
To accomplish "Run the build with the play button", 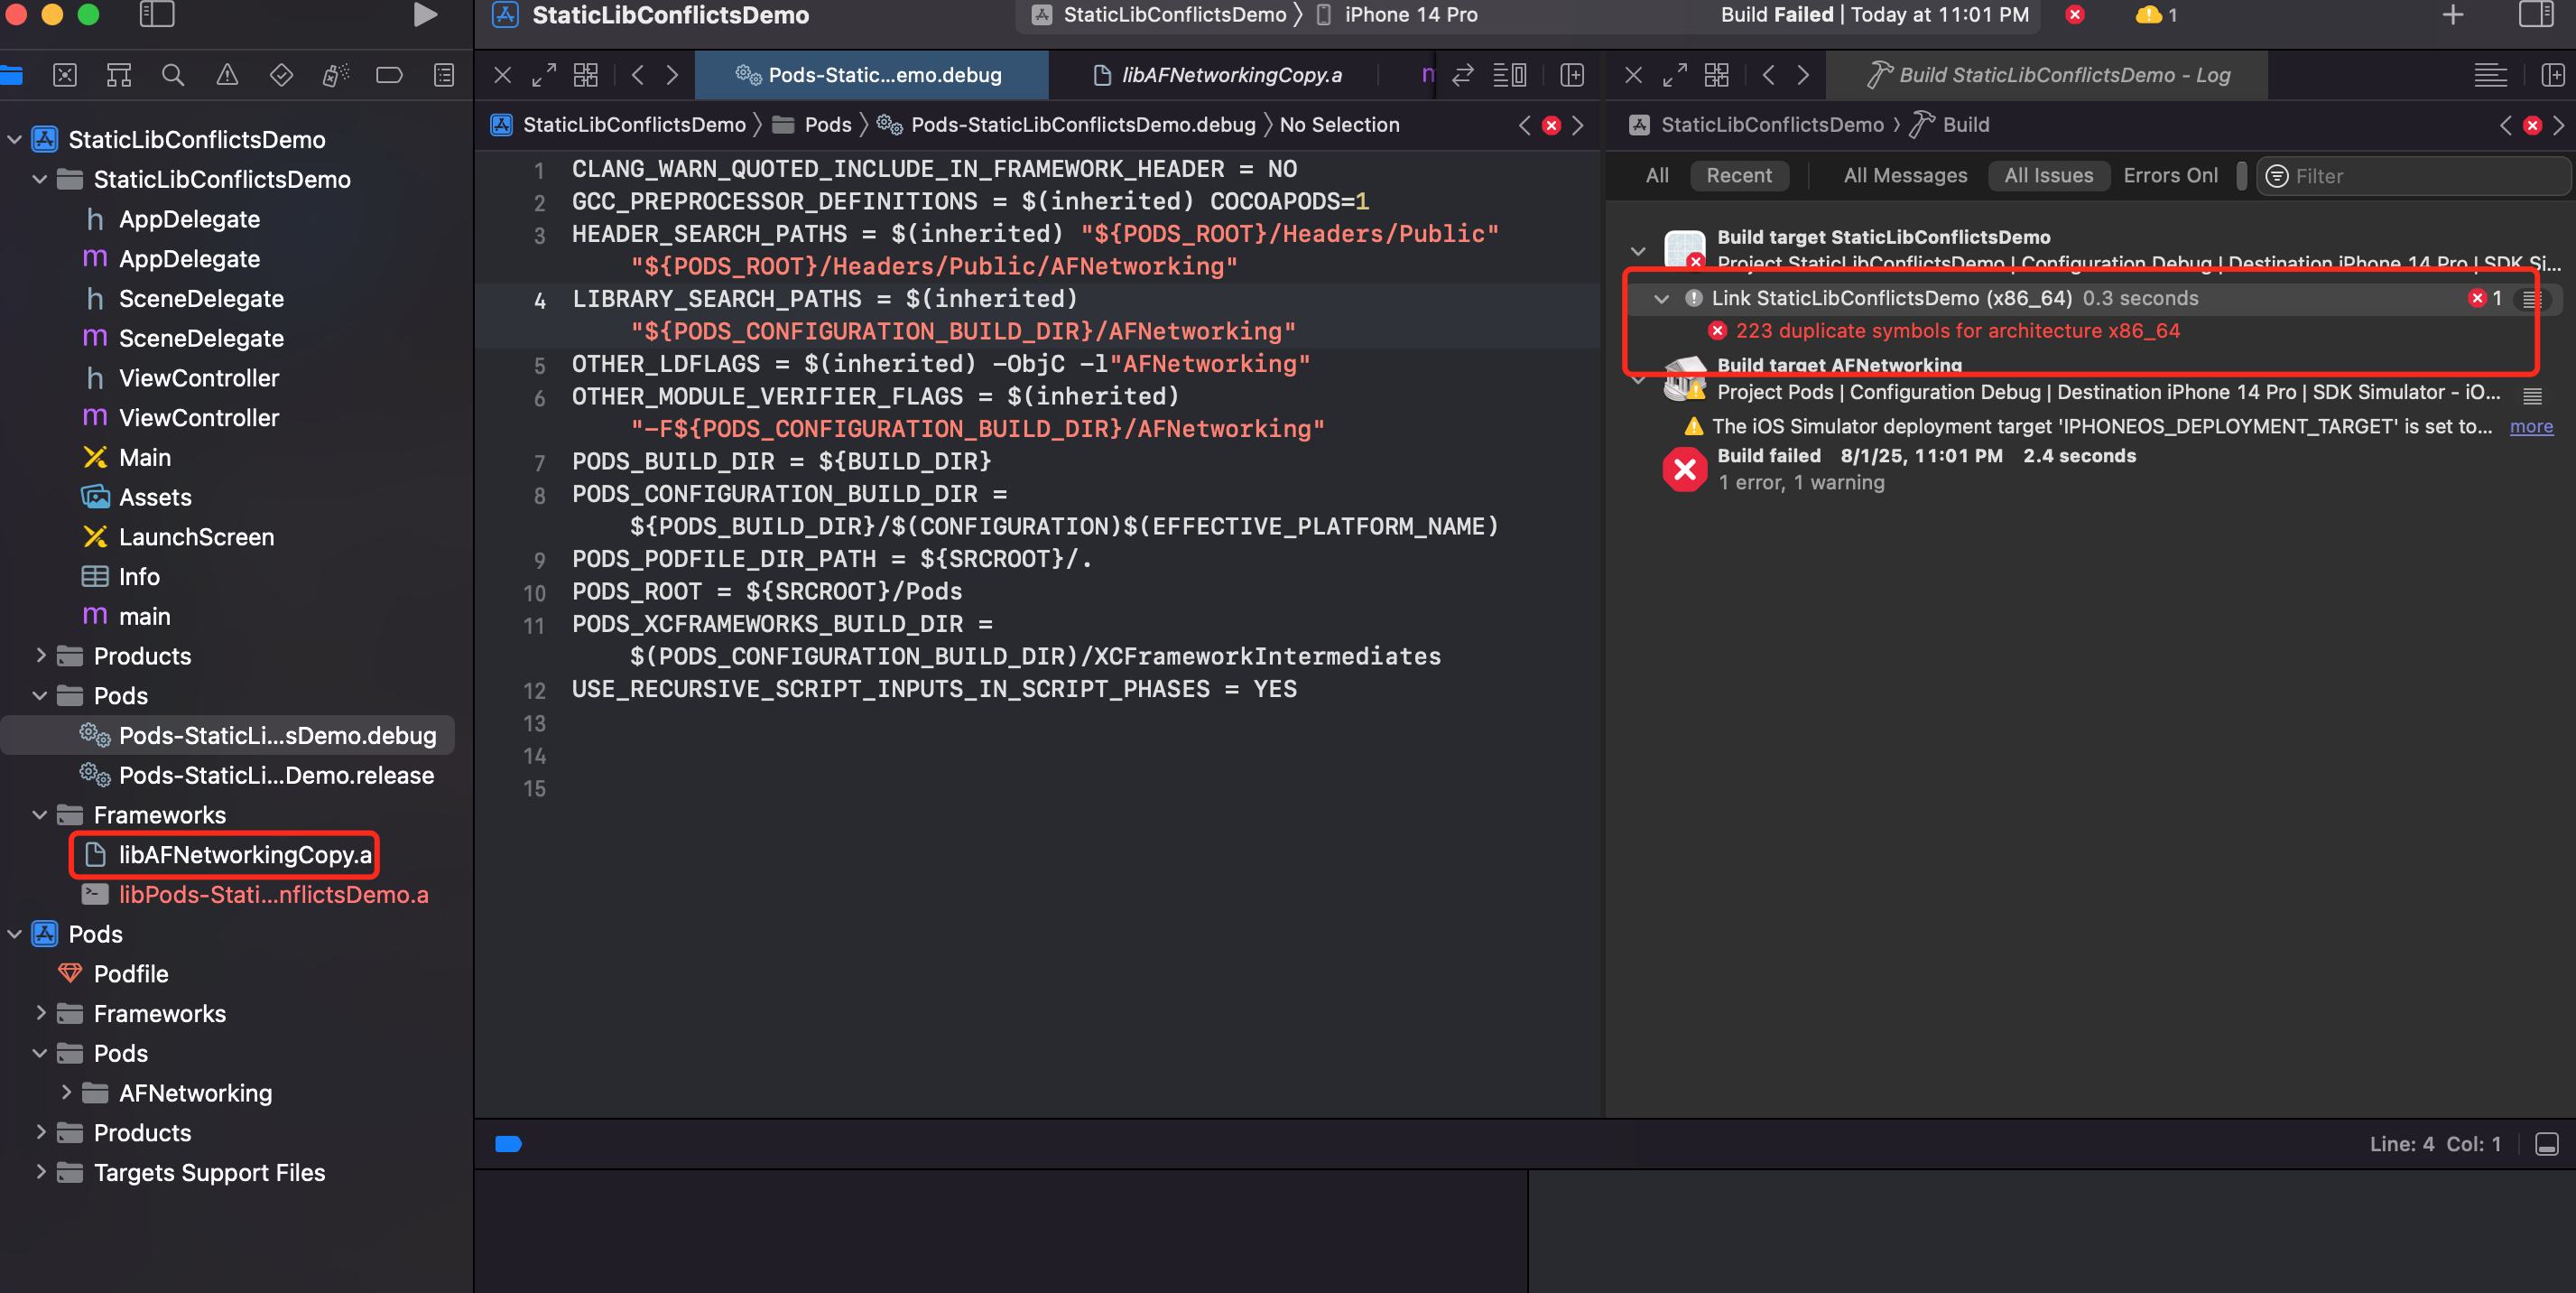I will (x=425, y=15).
